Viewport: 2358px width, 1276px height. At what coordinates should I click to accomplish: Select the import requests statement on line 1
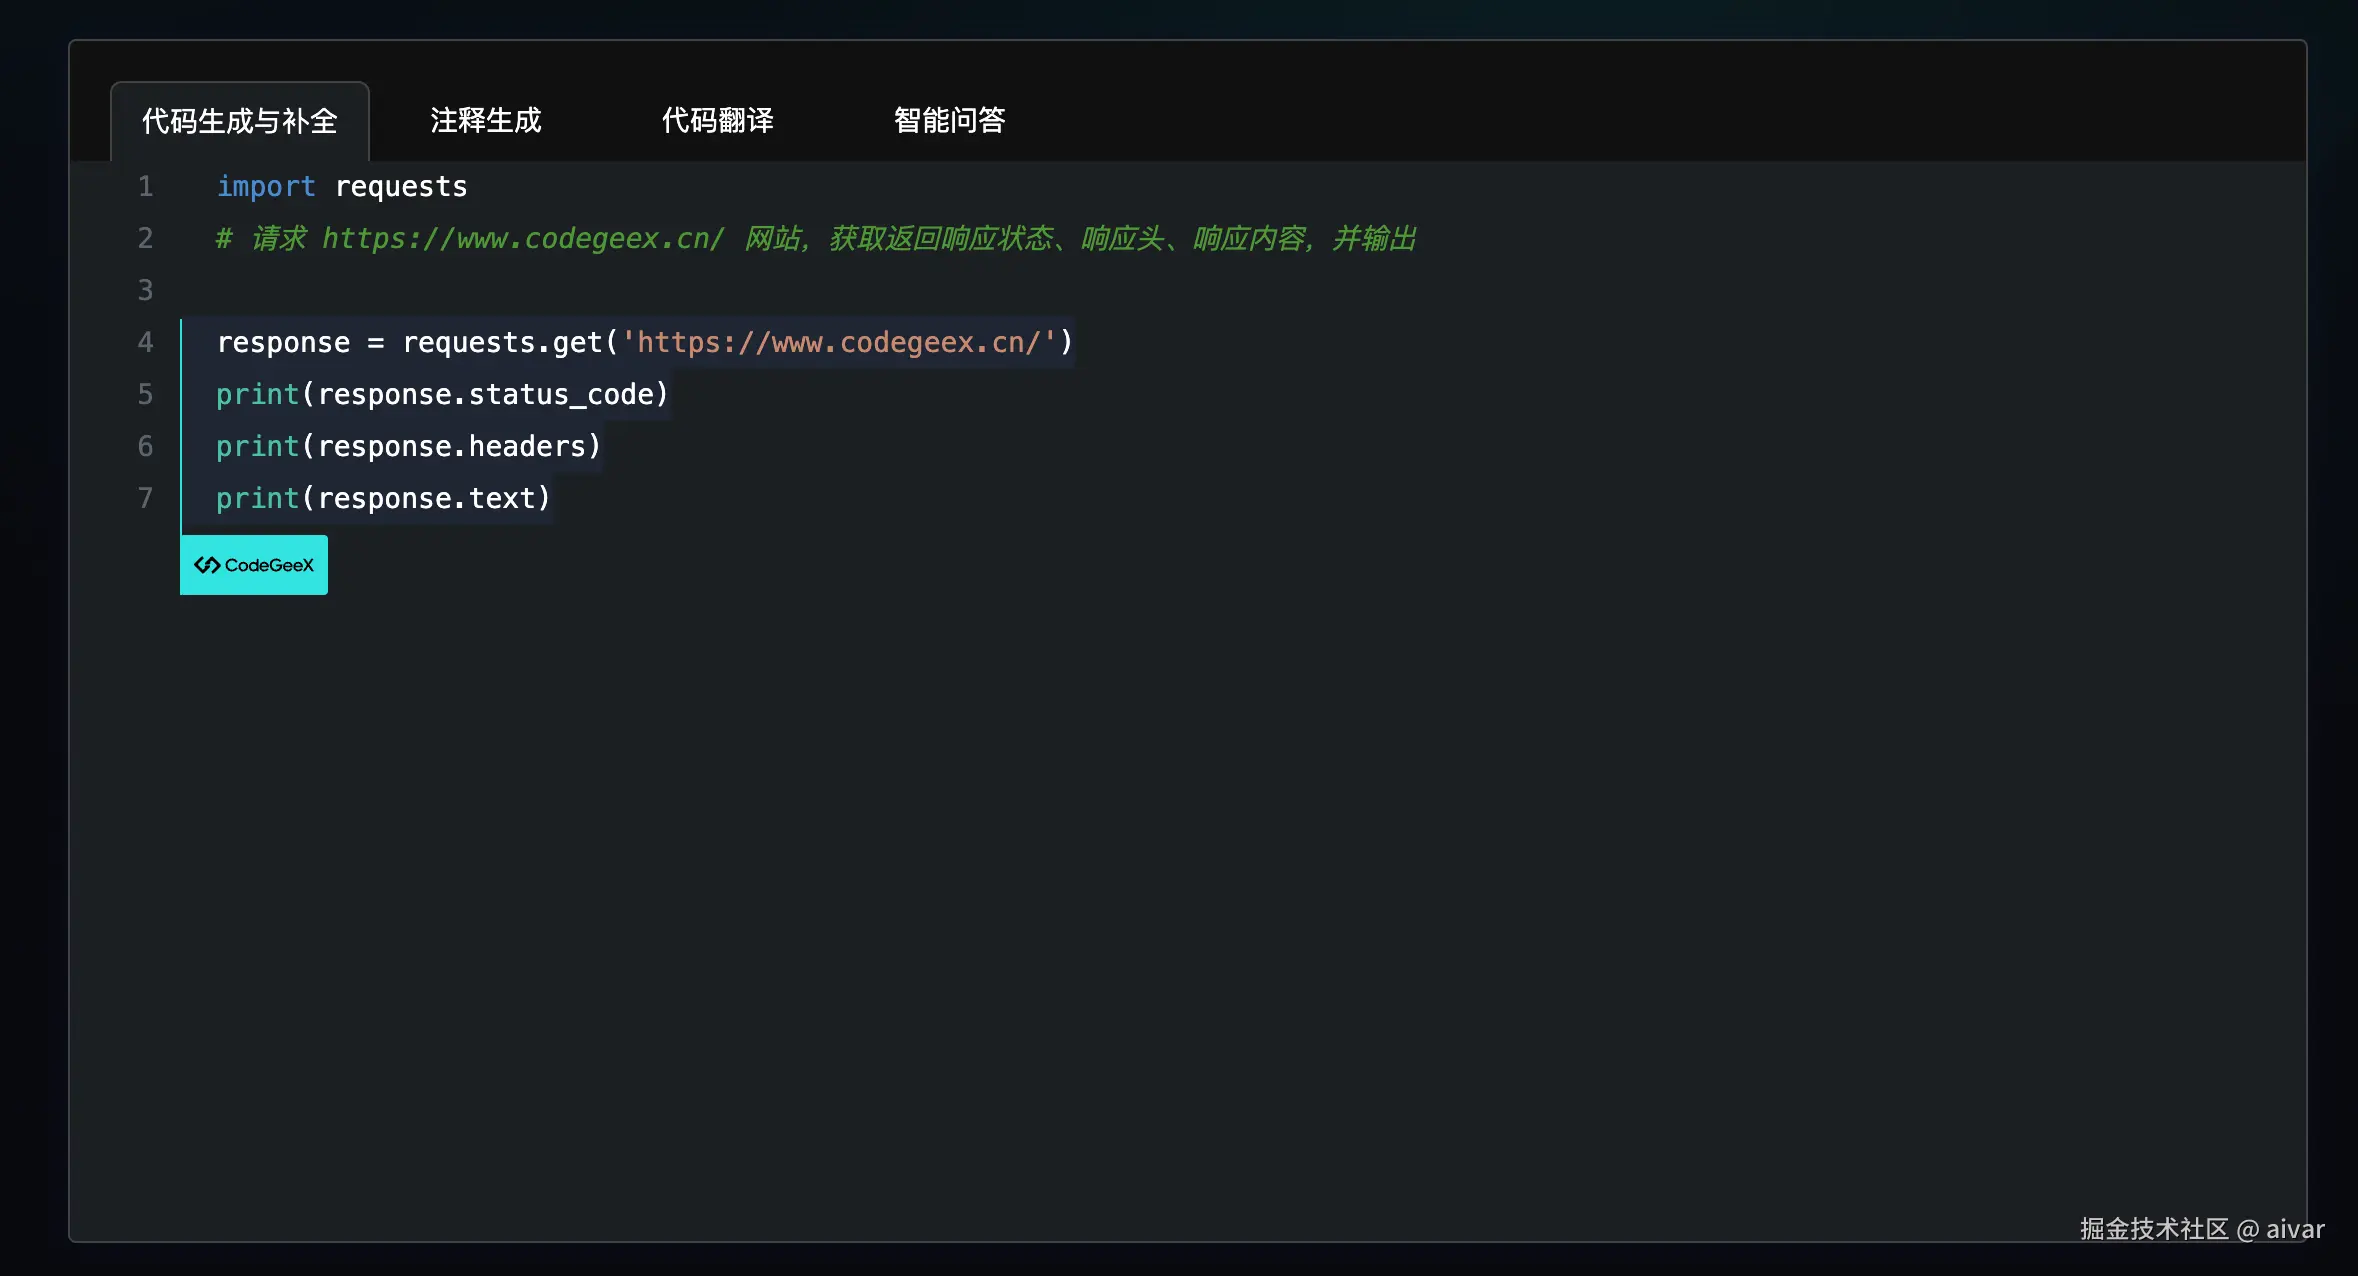pyautogui.click(x=341, y=186)
